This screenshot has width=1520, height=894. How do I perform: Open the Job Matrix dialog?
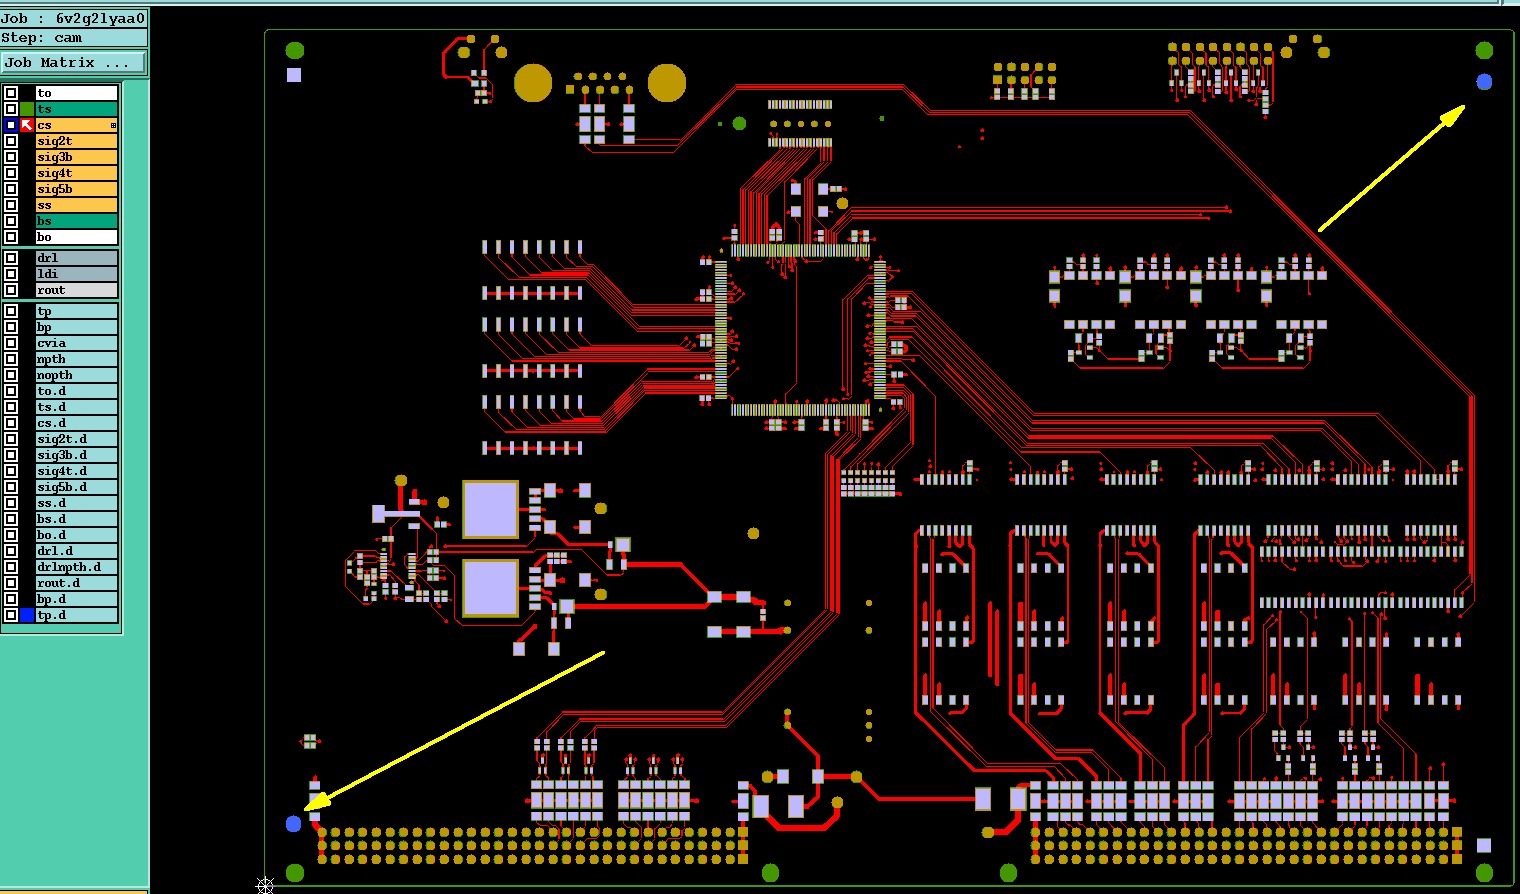pyautogui.click(x=73, y=62)
